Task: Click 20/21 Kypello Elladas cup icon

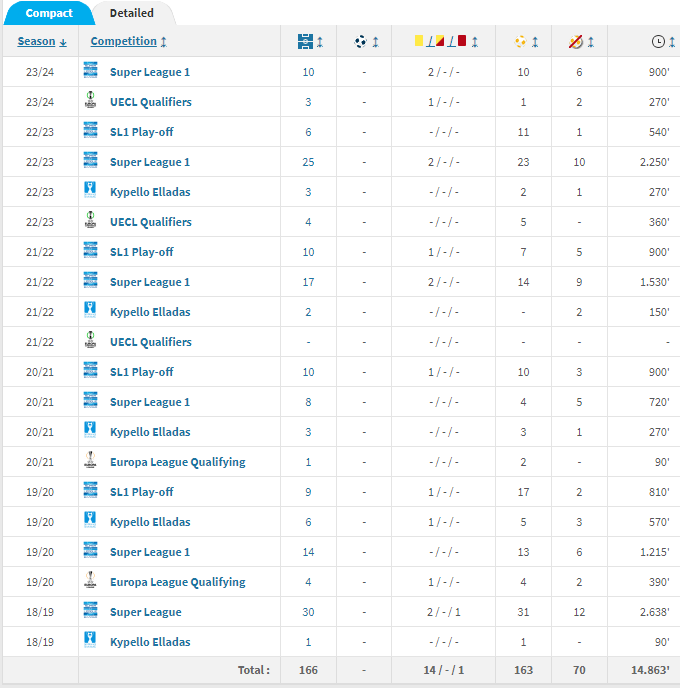Action: click(x=90, y=430)
